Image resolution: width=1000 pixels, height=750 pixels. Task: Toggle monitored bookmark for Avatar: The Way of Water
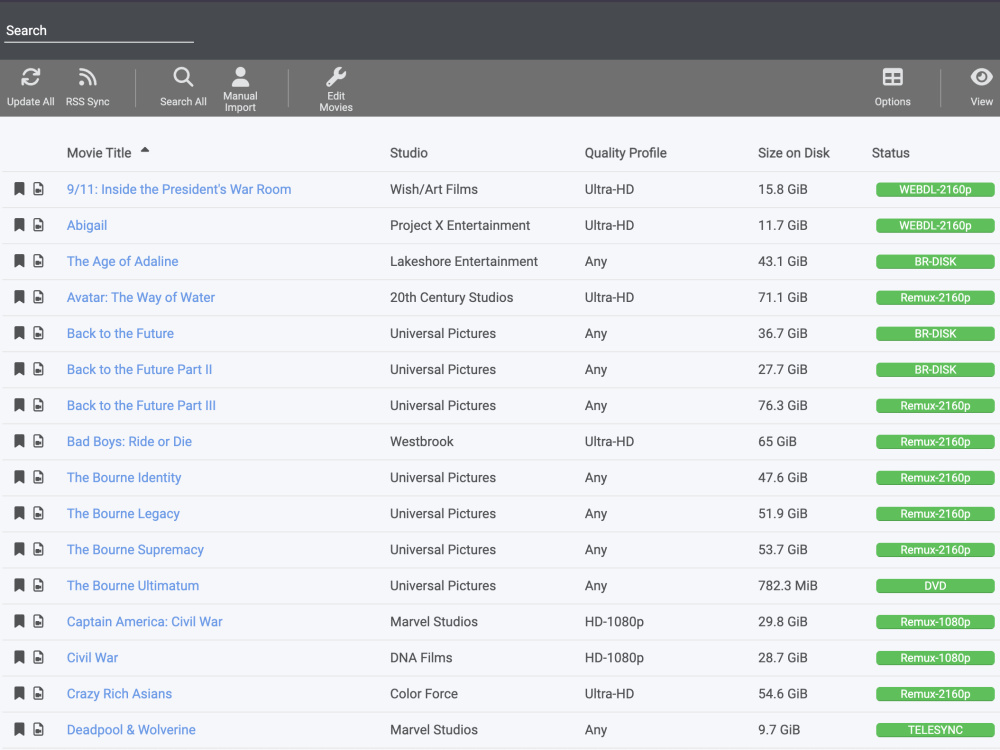19,297
